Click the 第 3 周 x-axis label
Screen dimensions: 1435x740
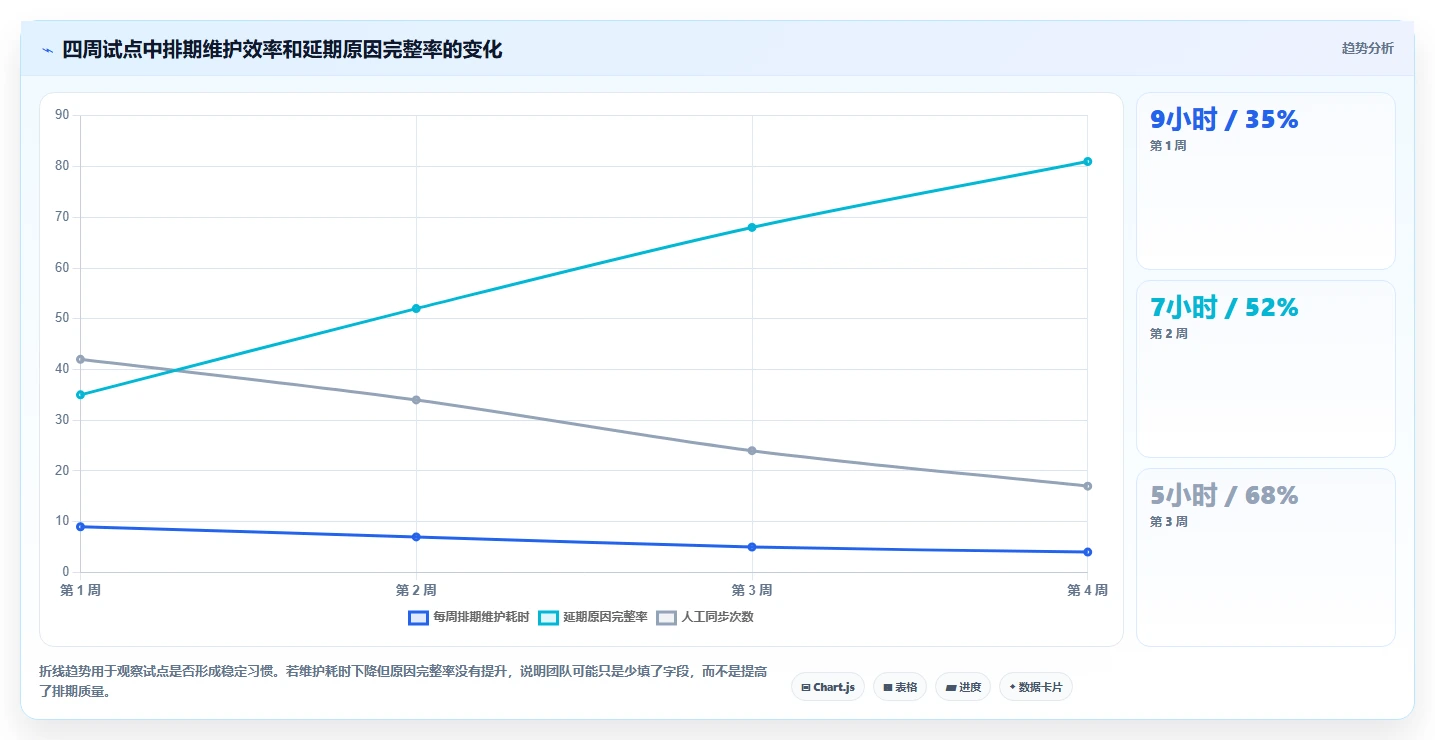point(752,590)
